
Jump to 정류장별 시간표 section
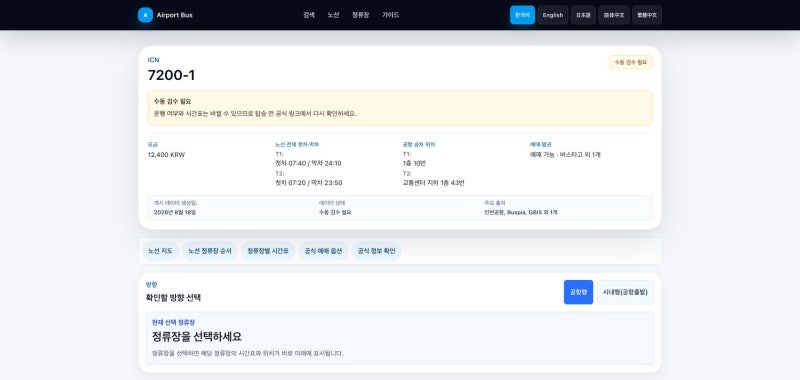(x=268, y=251)
